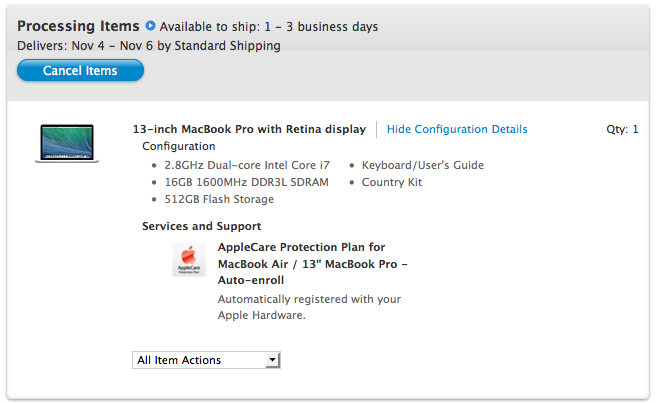Image resolution: width=656 pixels, height=403 pixels.
Task: Select the 512GB Flash Storage item
Action: pyautogui.click(x=219, y=199)
